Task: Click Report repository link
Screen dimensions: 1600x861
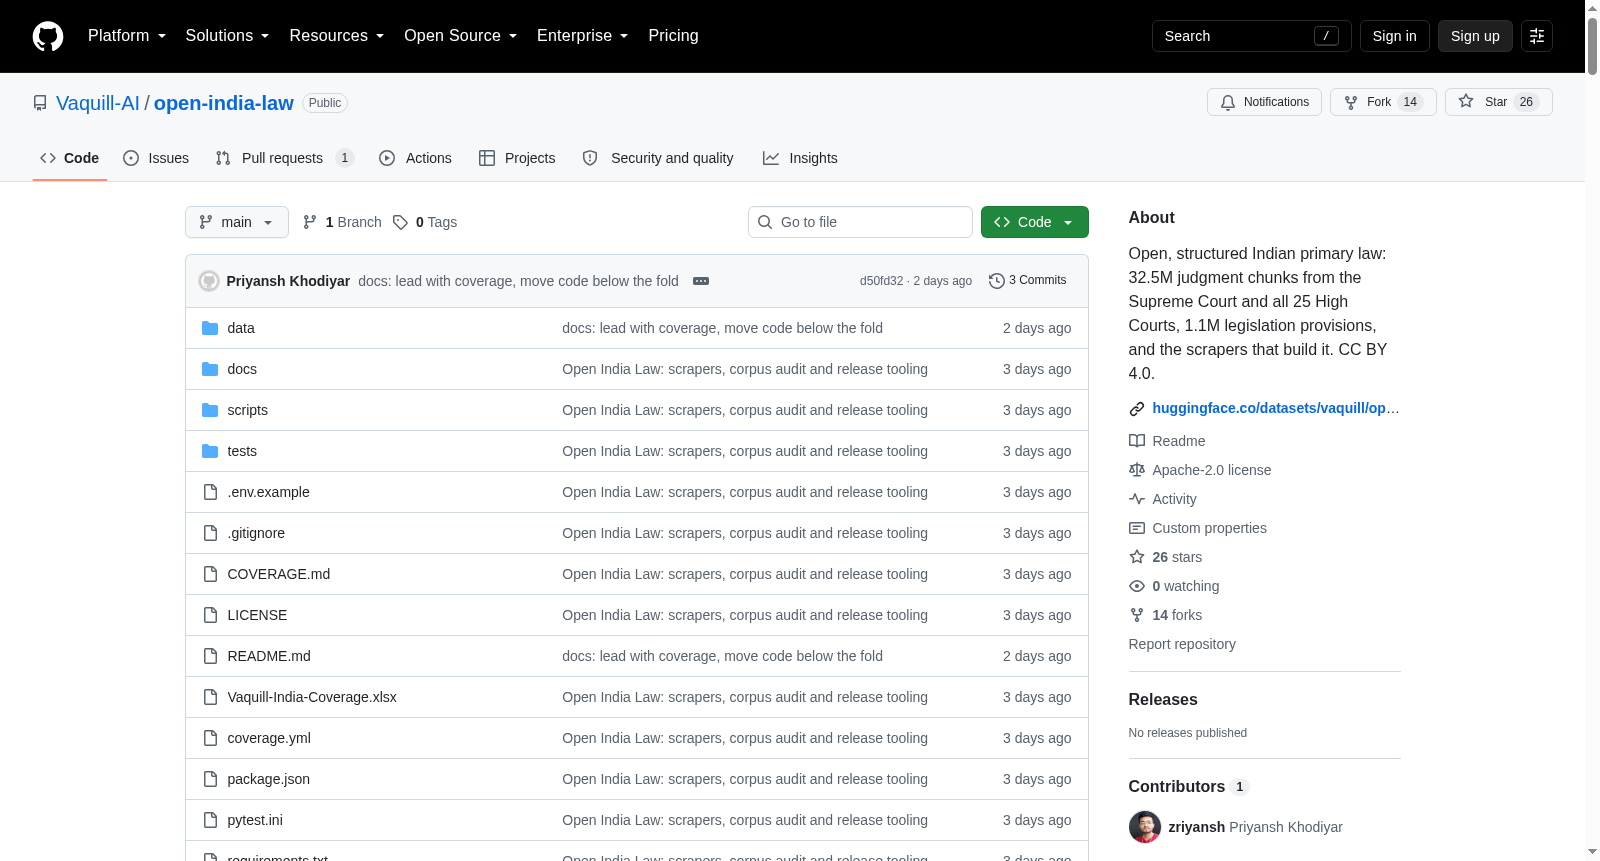Action: pos(1182,644)
